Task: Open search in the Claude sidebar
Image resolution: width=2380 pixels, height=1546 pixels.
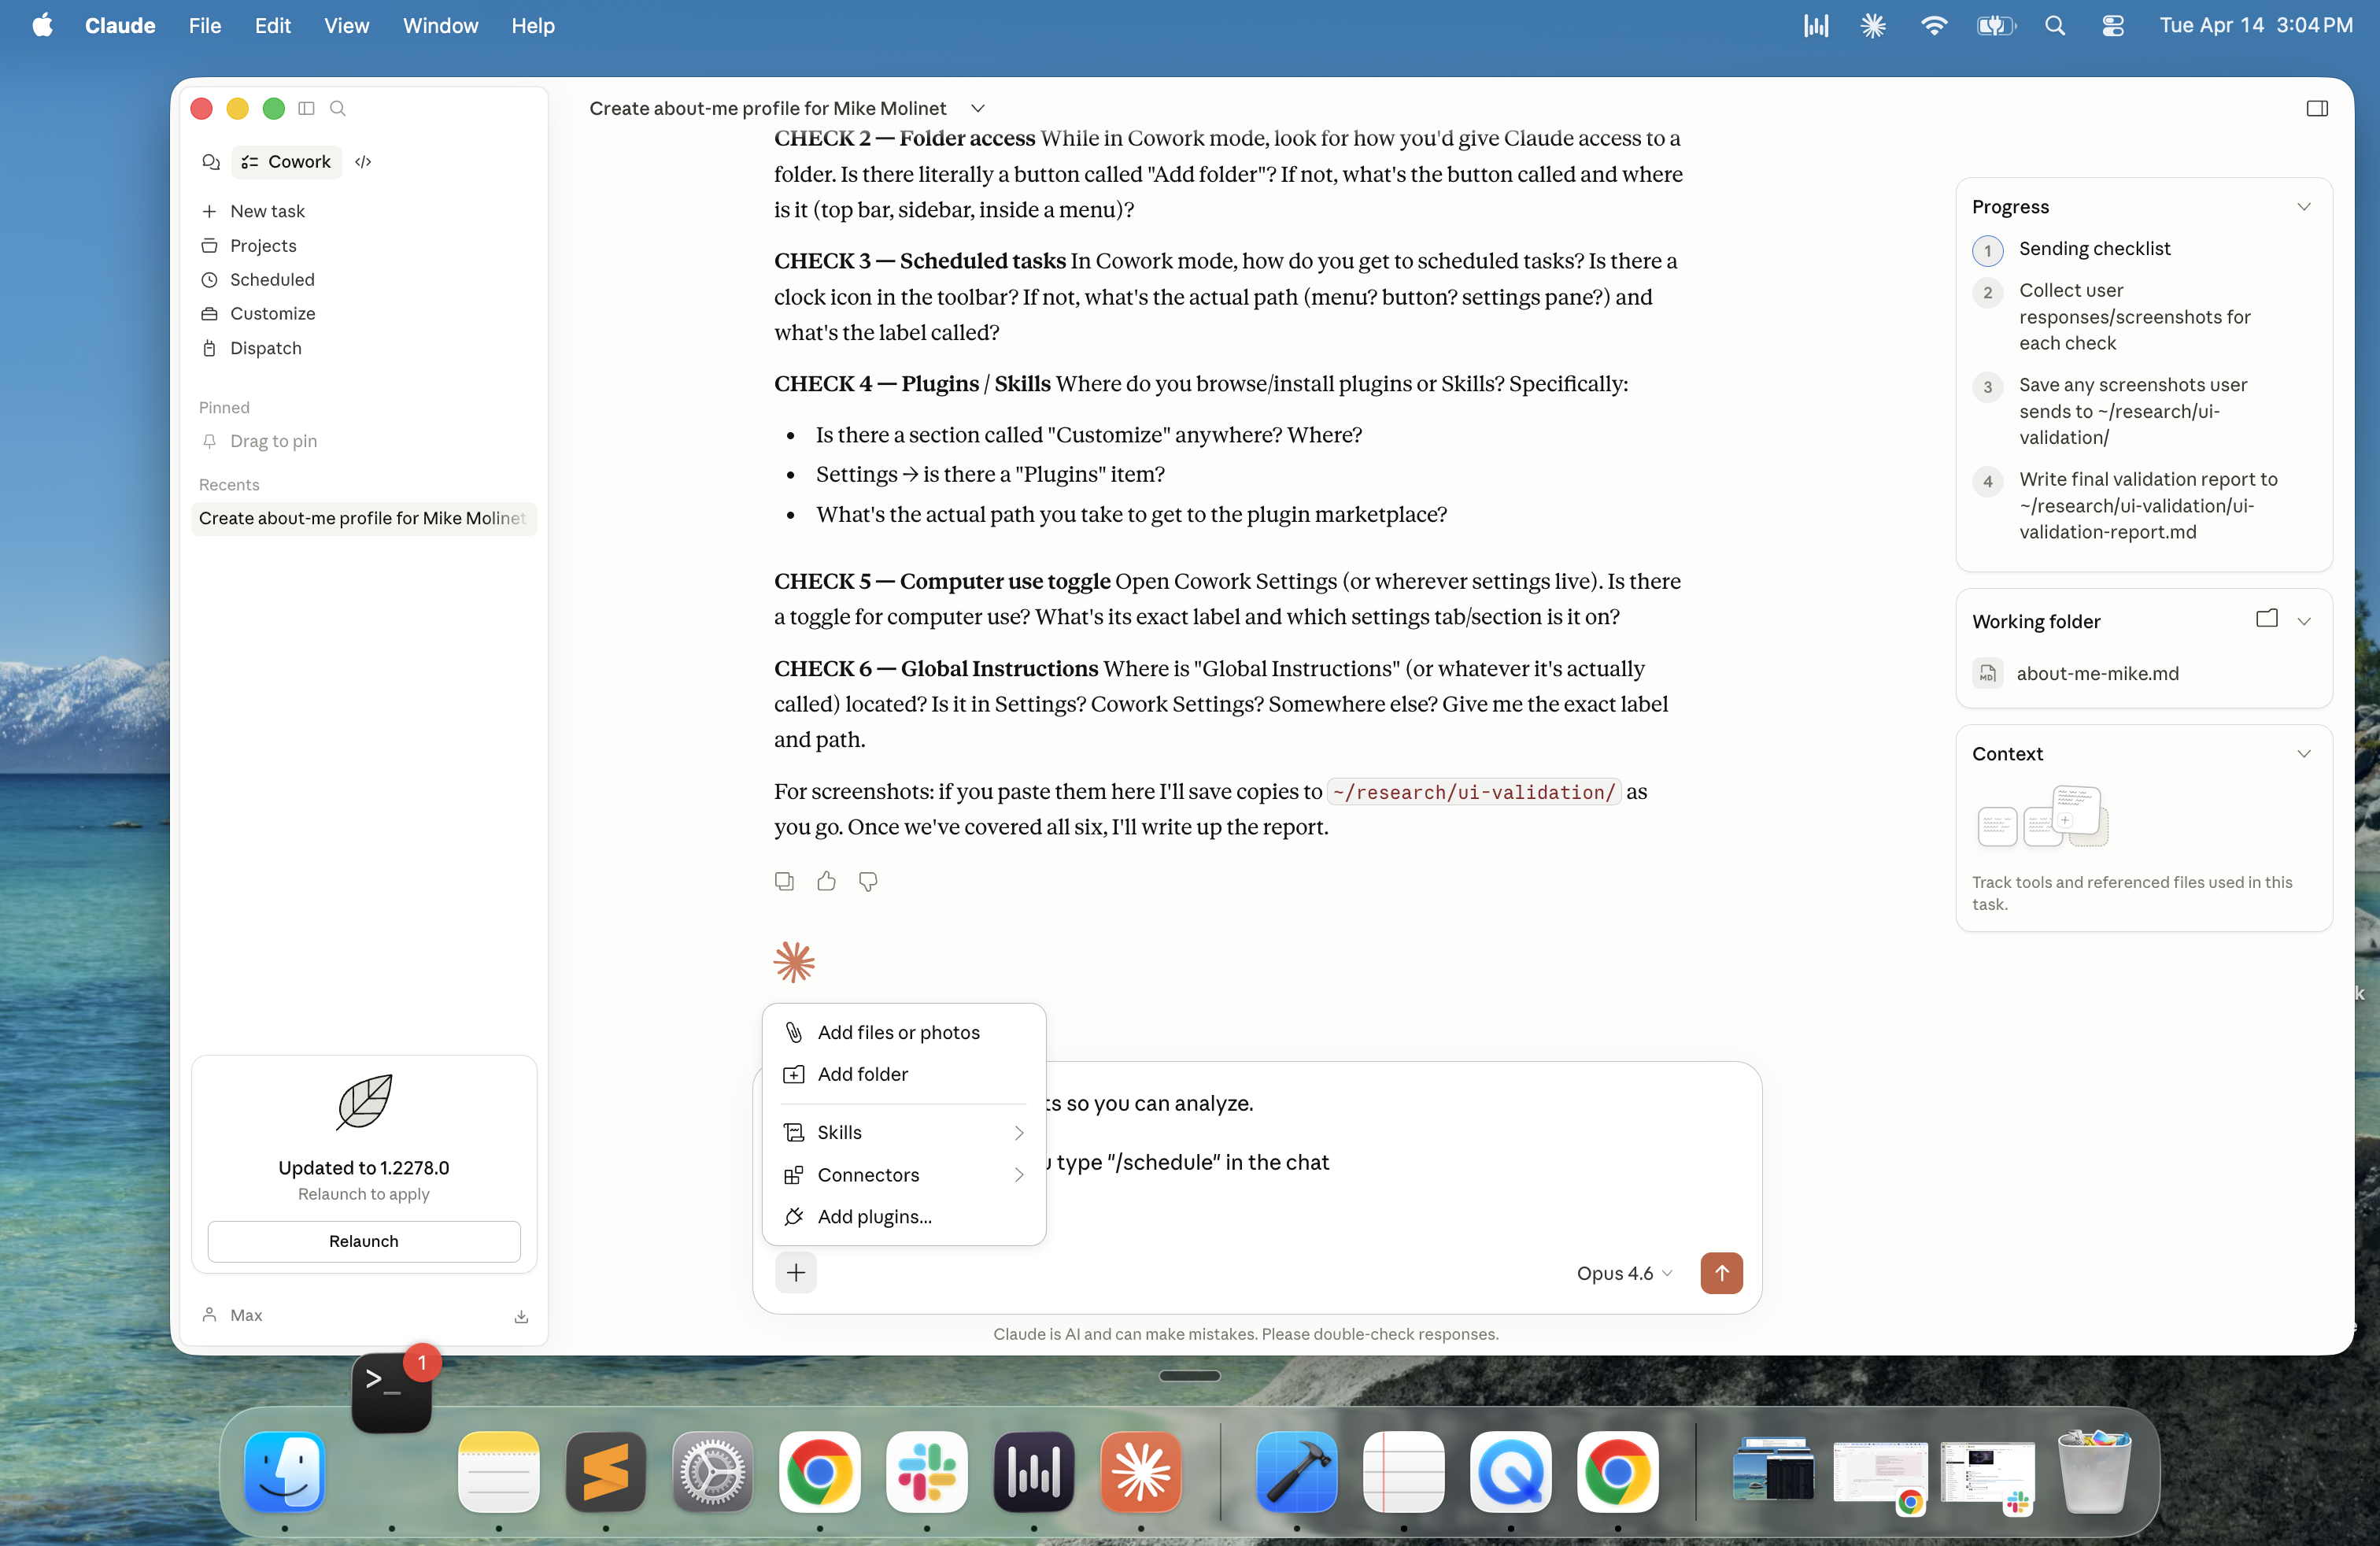Action: [x=338, y=108]
